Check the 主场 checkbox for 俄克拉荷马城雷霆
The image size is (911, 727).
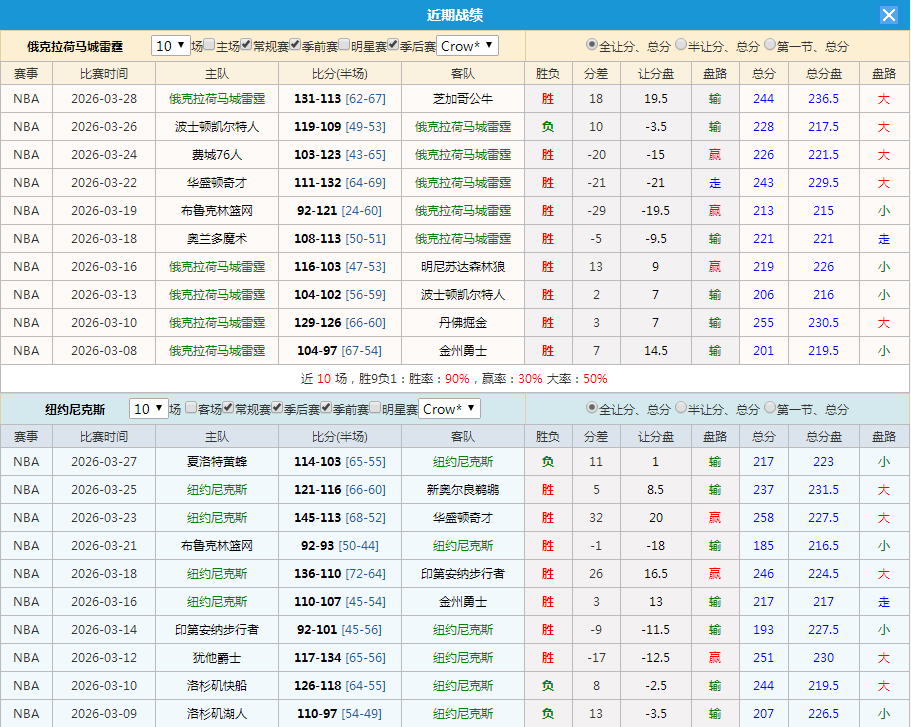tap(207, 45)
